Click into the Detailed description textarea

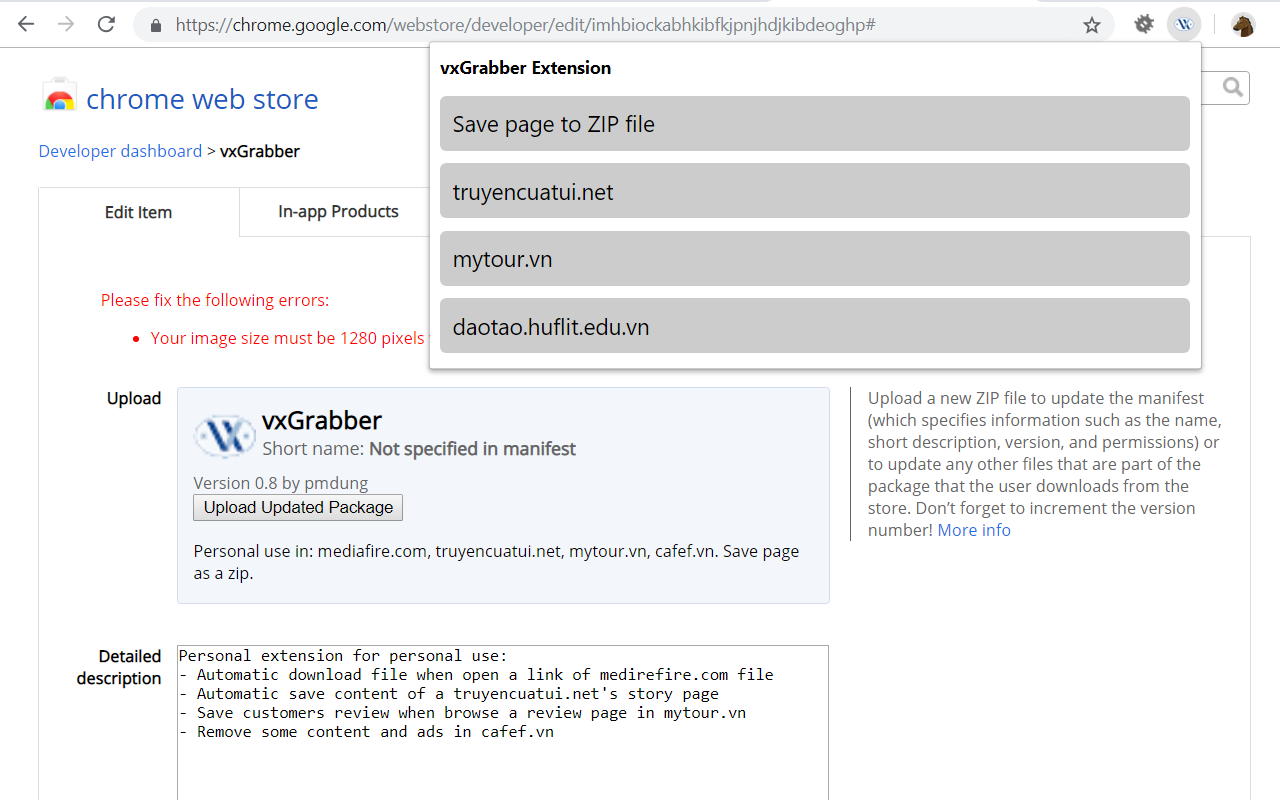pyautogui.click(x=503, y=722)
